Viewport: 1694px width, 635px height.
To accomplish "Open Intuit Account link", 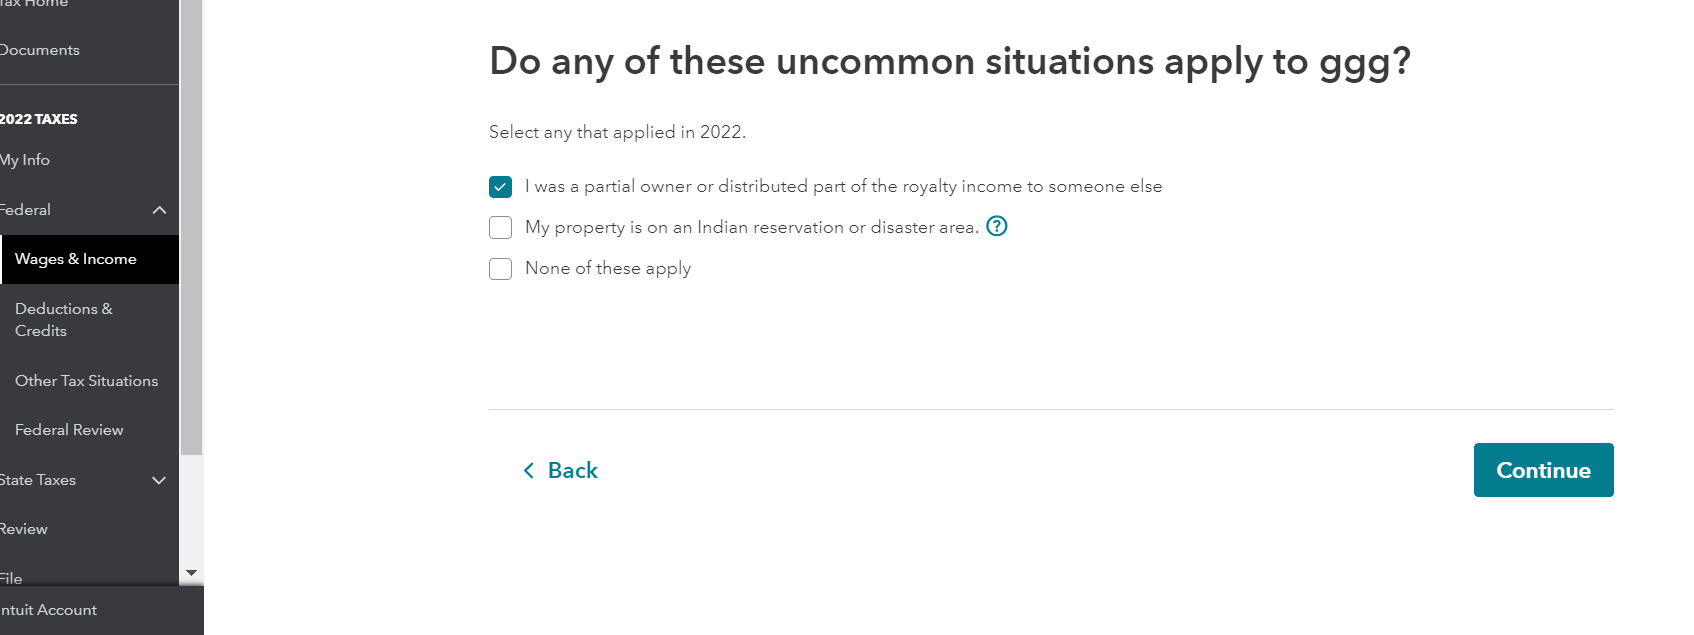I will 49,610.
